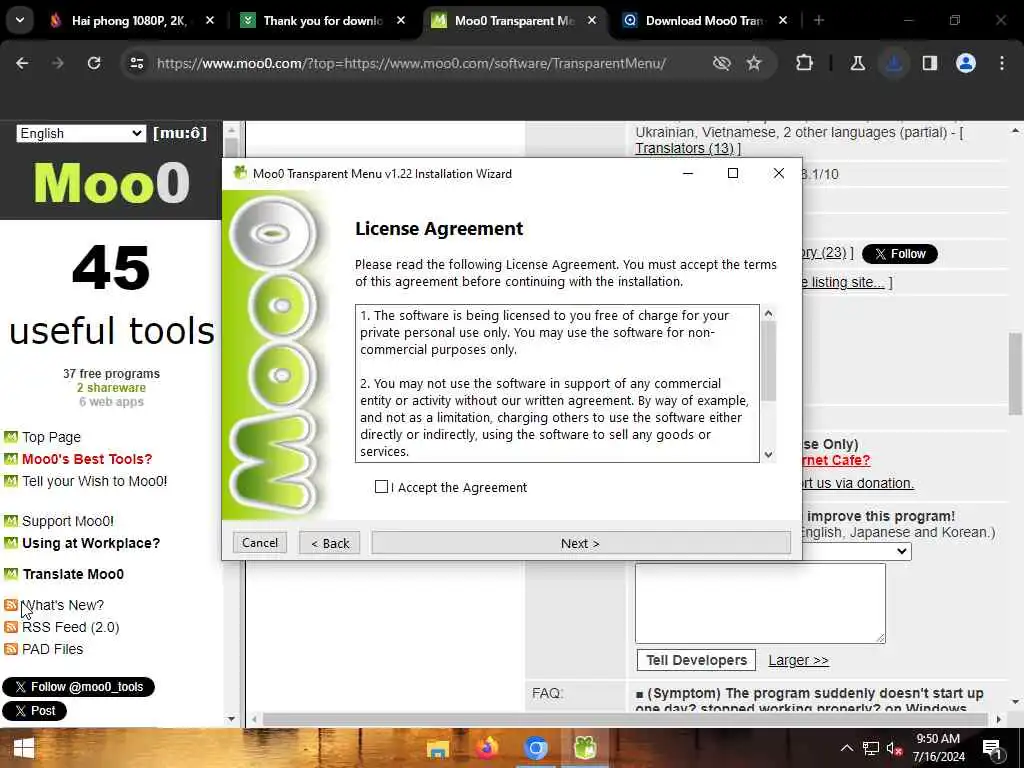Screen dimensions: 1024x768
Task: Show hidden system tray icons
Action: point(846,748)
